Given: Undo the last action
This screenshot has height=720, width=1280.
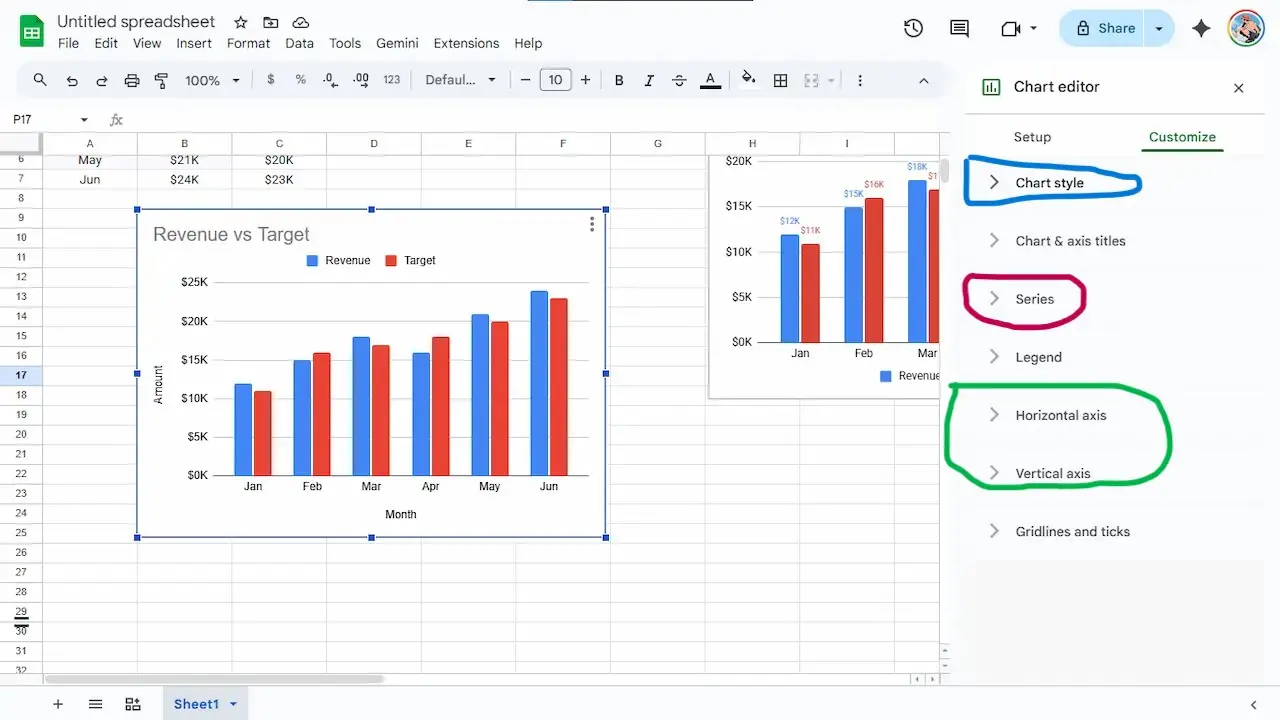Looking at the screenshot, I should pos(71,80).
